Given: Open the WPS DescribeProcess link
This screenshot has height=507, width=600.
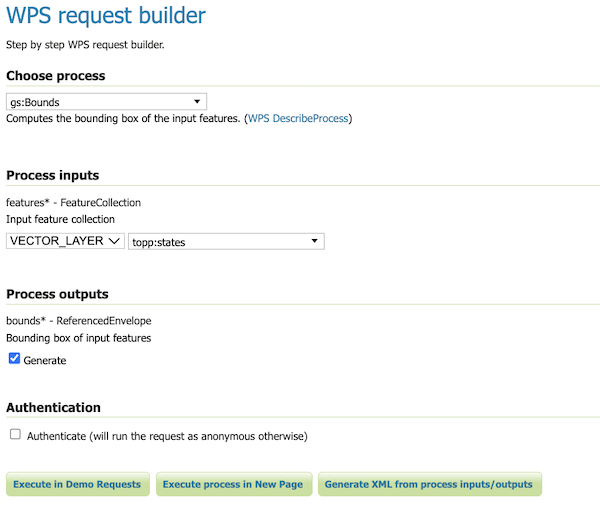Looking at the screenshot, I should [298, 118].
